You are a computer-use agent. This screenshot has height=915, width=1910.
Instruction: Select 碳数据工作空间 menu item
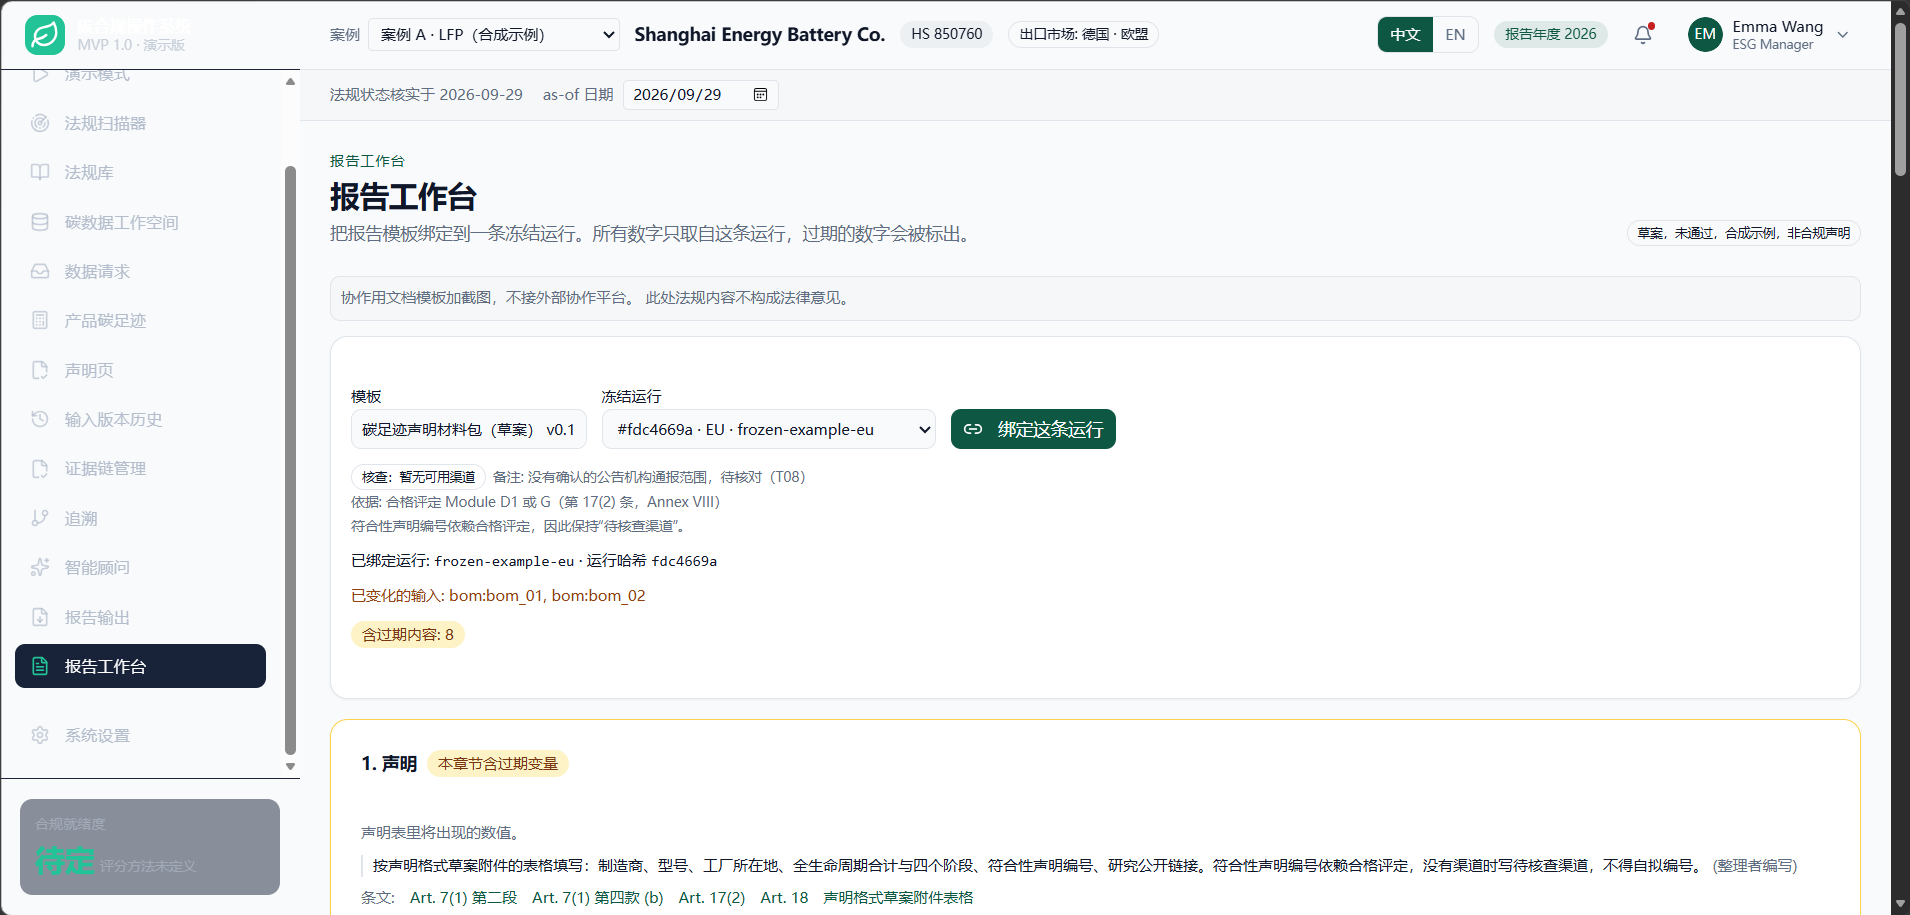(x=140, y=222)
